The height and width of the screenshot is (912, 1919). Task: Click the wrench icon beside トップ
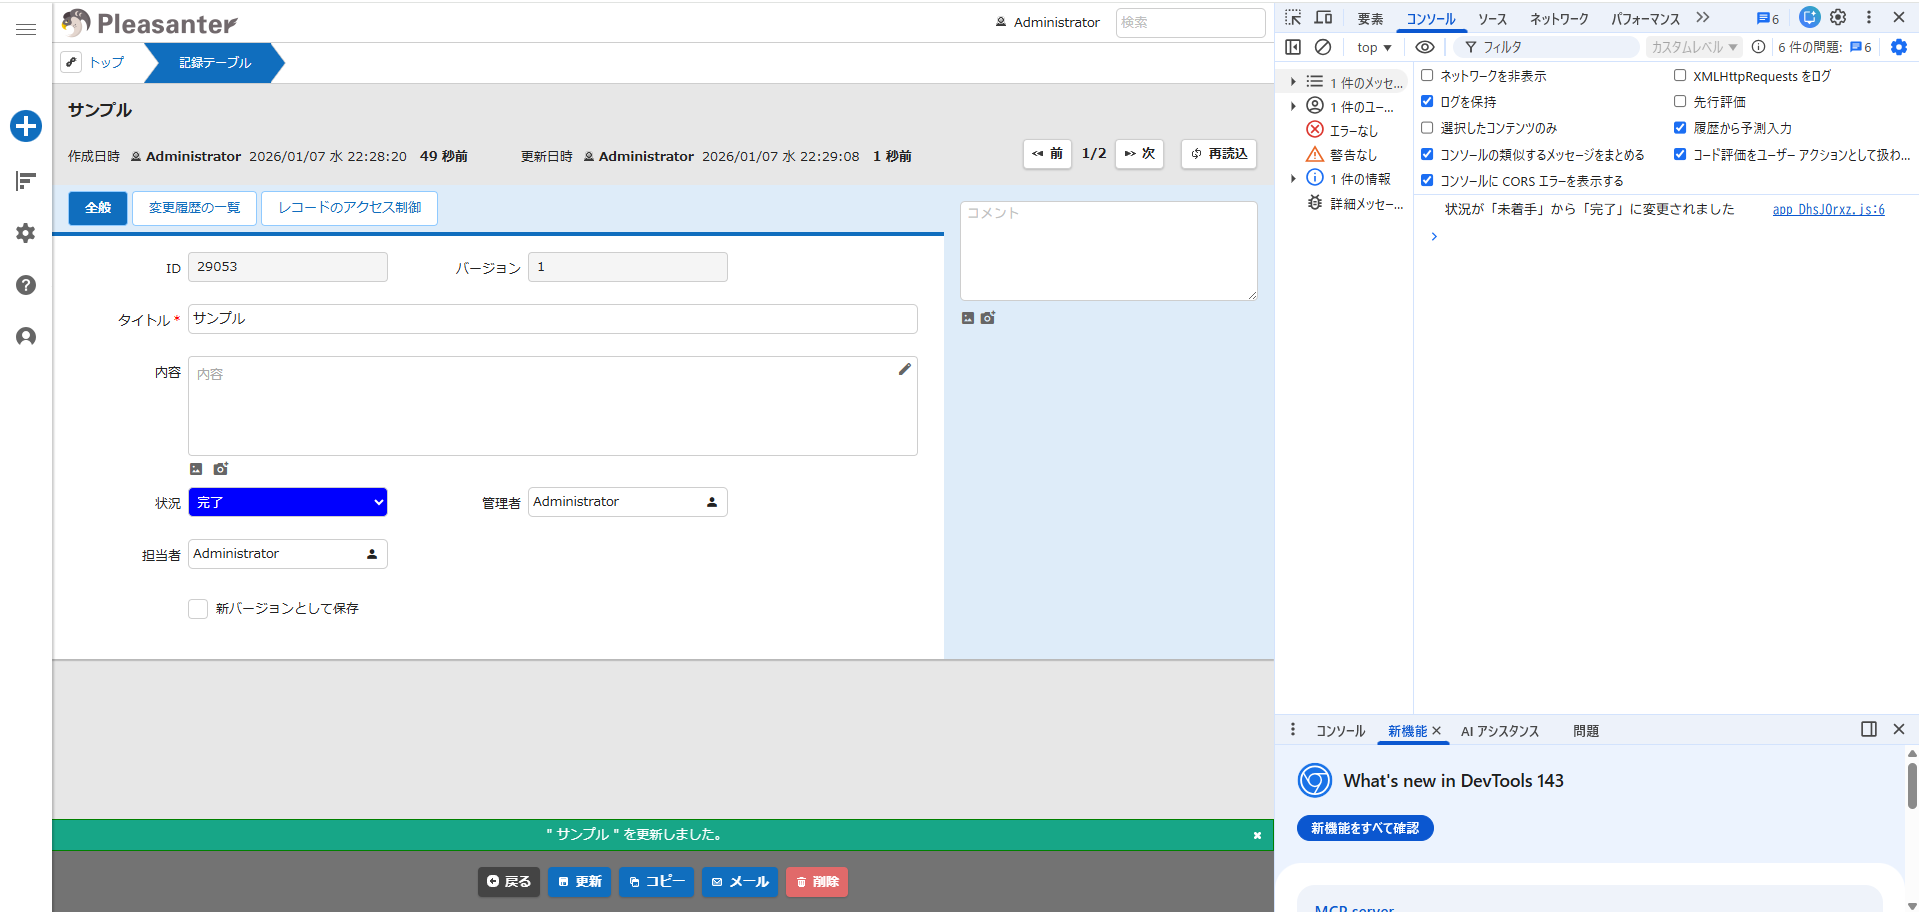pyautogui.click(x=71, y=62)
